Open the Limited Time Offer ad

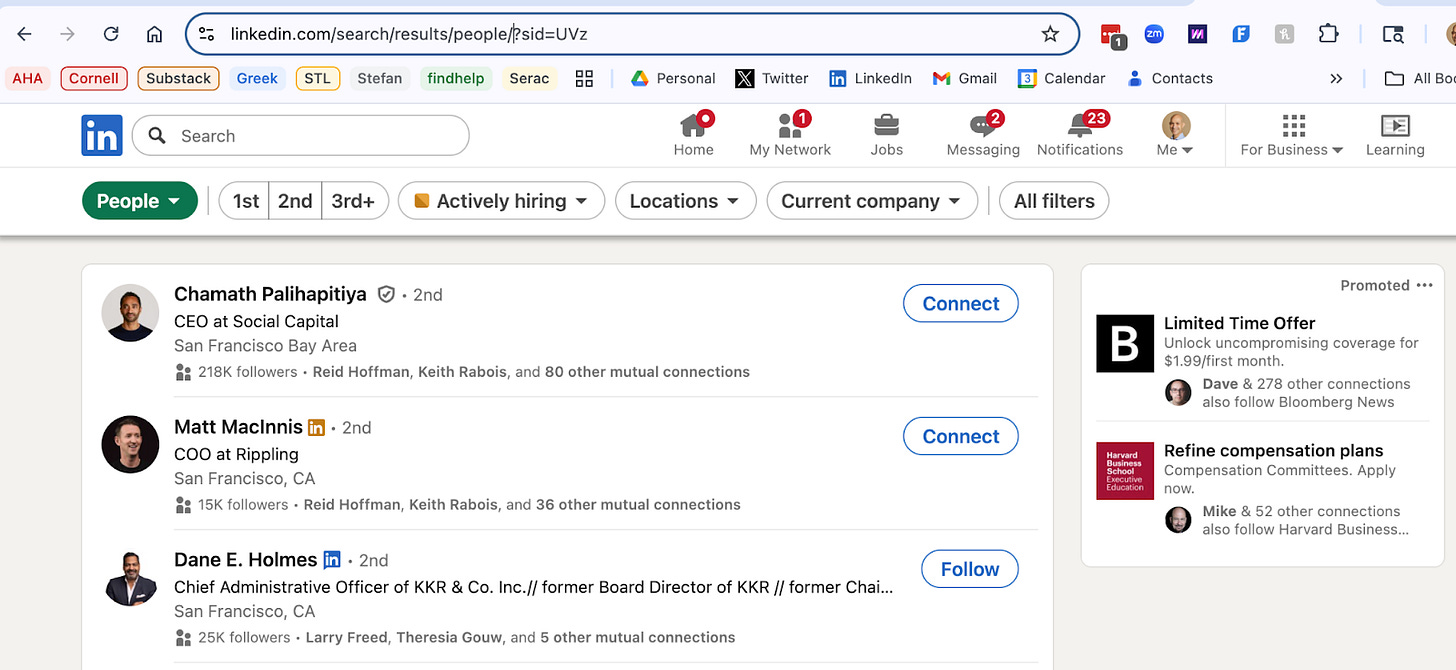click(1239, 323)
